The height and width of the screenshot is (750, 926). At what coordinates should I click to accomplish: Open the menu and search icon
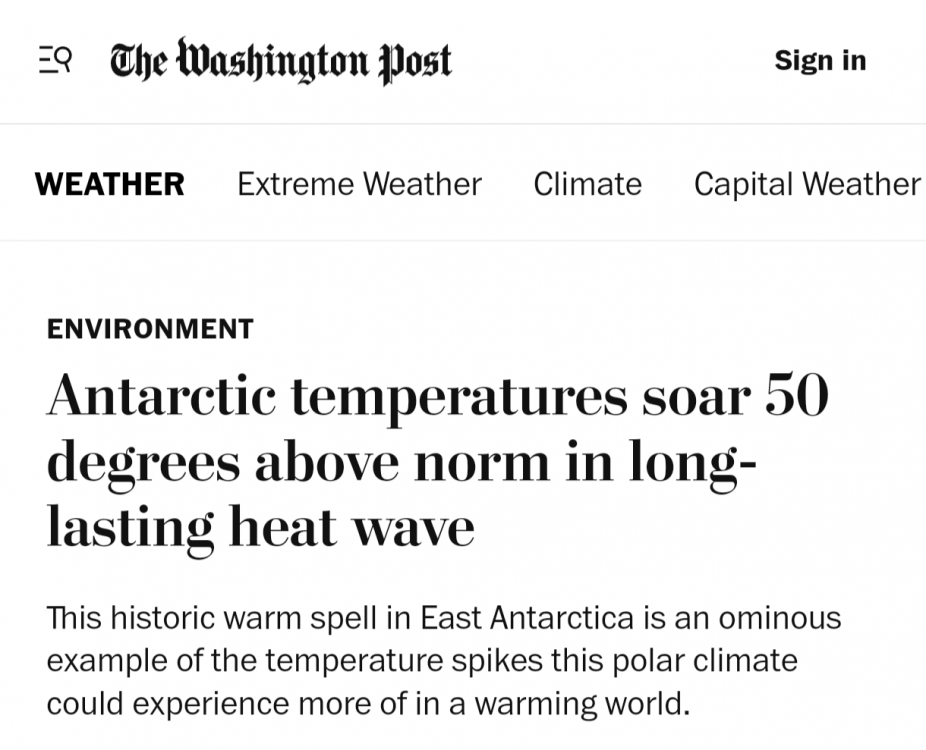pyautogui.click(x=56, y=60)
